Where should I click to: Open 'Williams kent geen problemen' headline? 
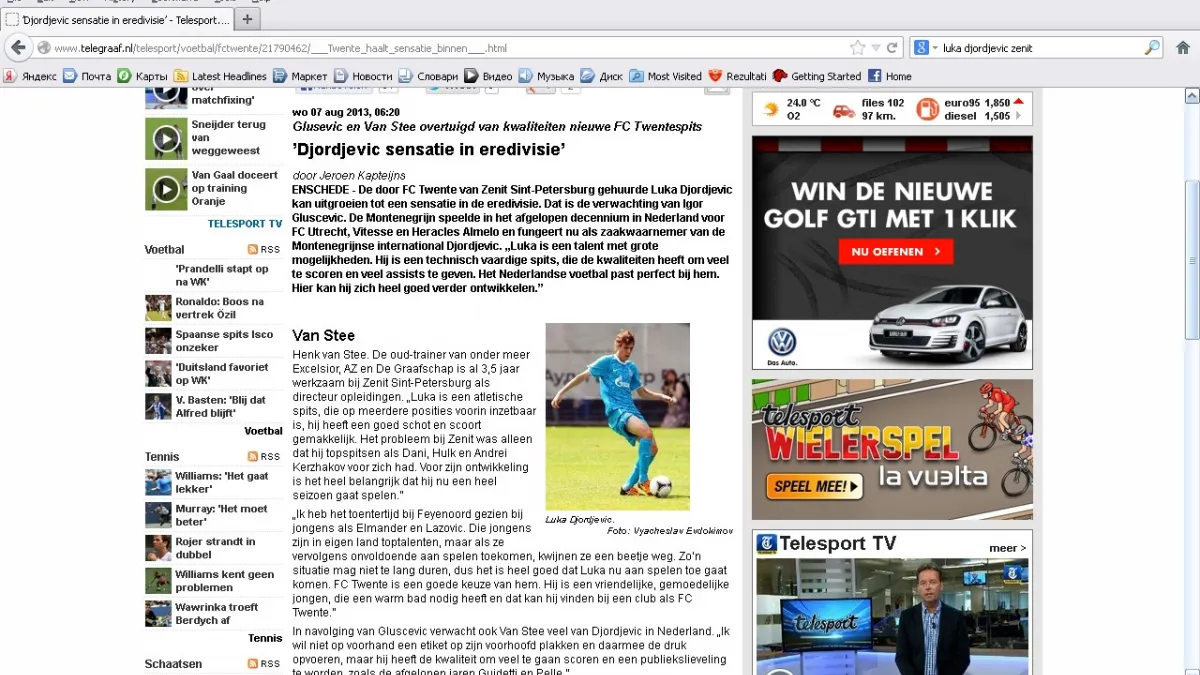click(x=224, y=581)
